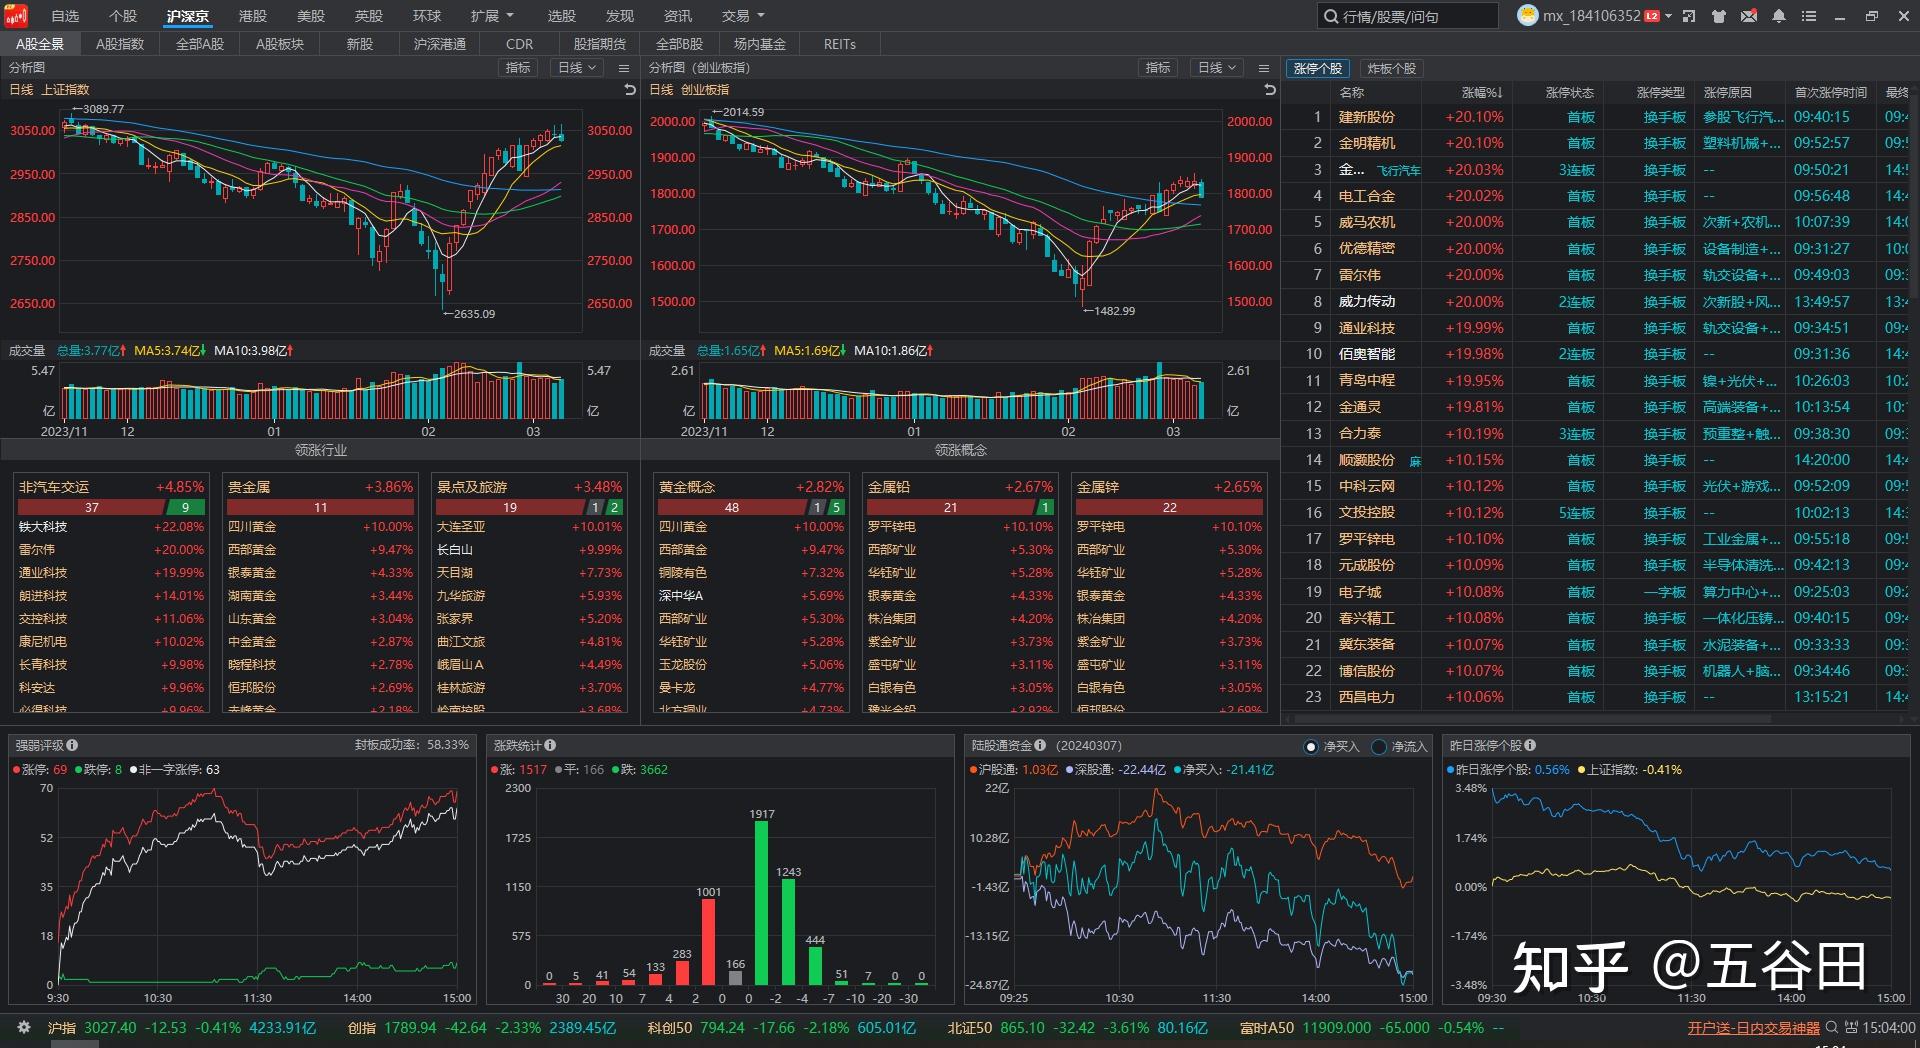1920x1048 pixels.
Task: Open the 日线 period dropdown for 上证指数 chart
Action: 577,68
